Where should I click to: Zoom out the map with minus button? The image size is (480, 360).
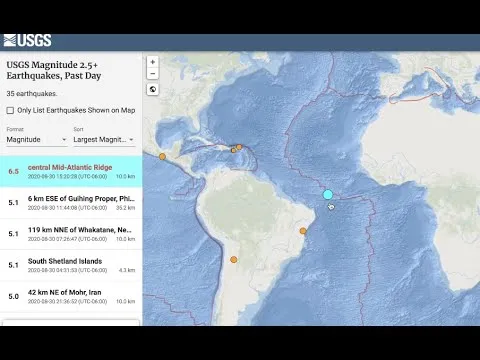[x=153, y=74]
